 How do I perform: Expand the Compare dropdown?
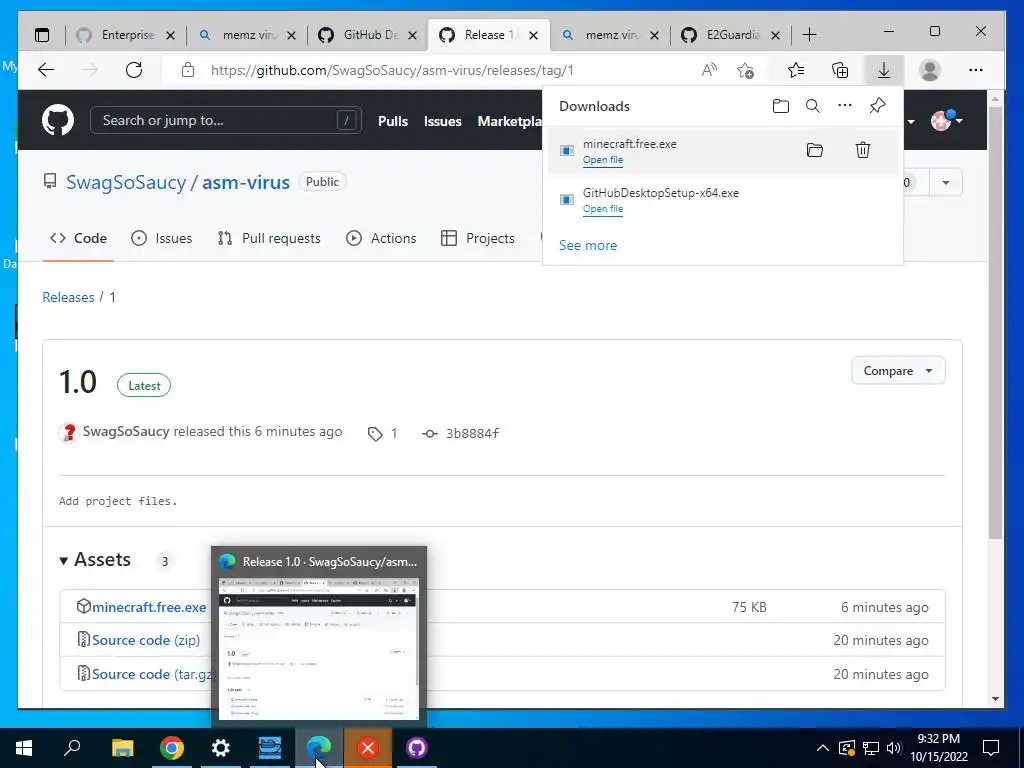click(x=898, y=371)
